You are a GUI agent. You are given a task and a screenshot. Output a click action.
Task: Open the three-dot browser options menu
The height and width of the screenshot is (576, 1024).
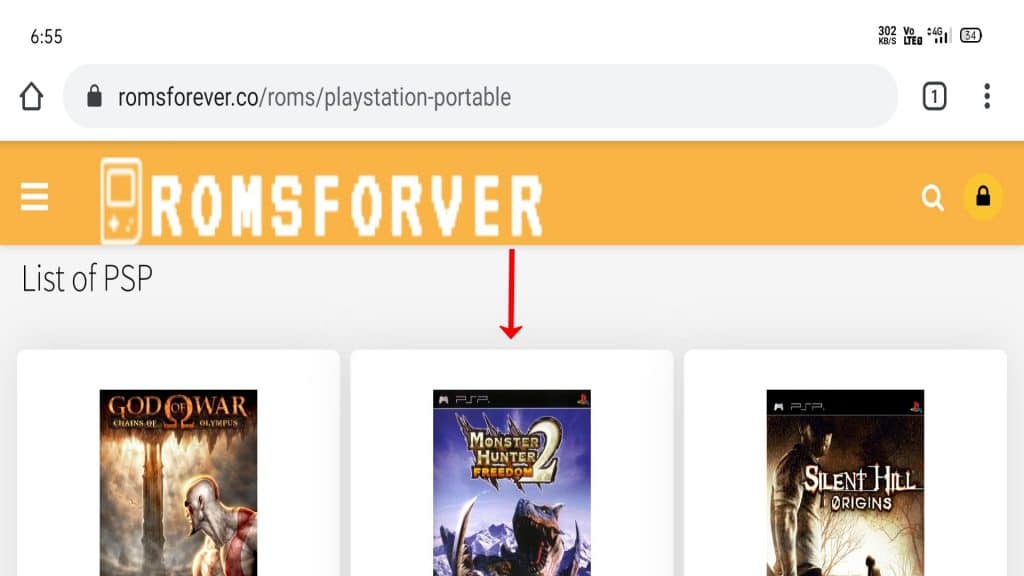pyautogui.click(x=987, y=96)
